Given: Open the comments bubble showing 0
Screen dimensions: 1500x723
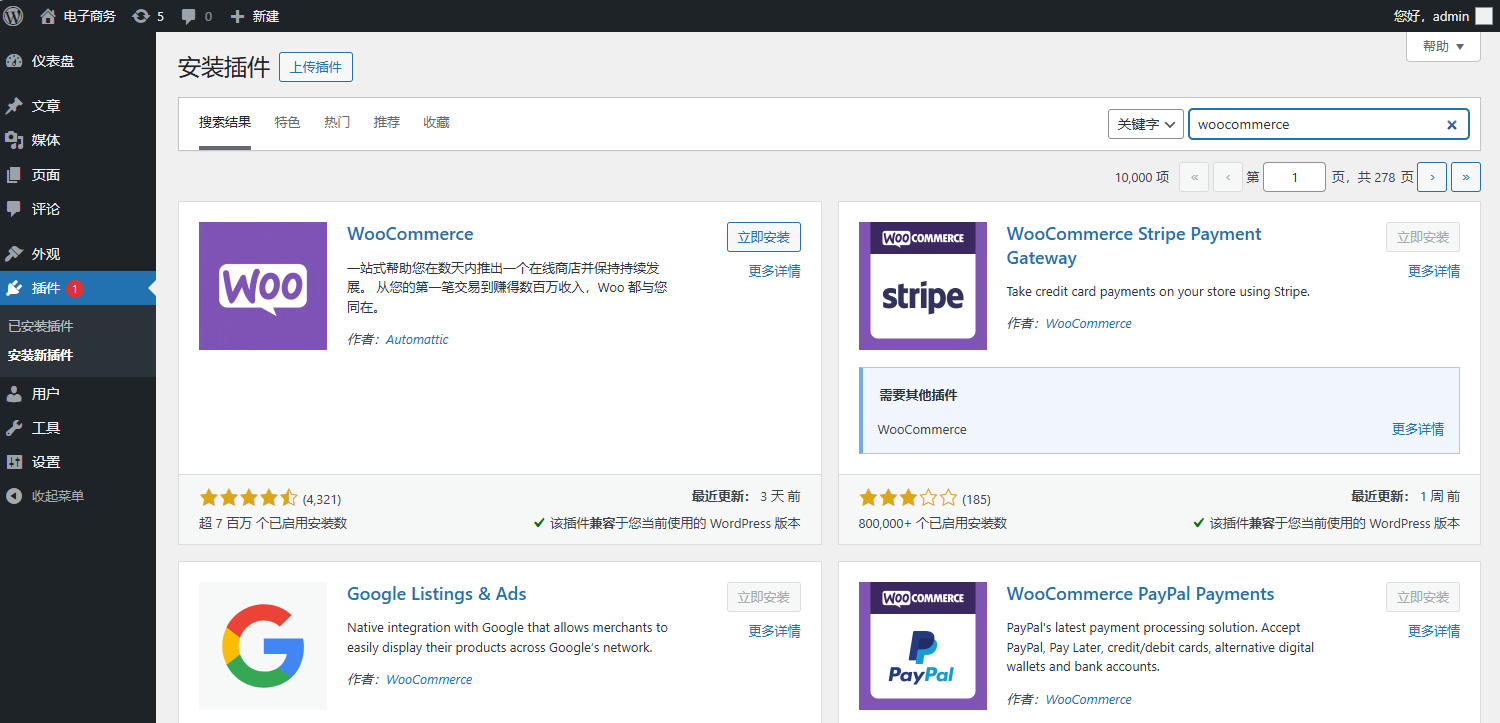Looking at the screenshot, I should tap(197, 16).
